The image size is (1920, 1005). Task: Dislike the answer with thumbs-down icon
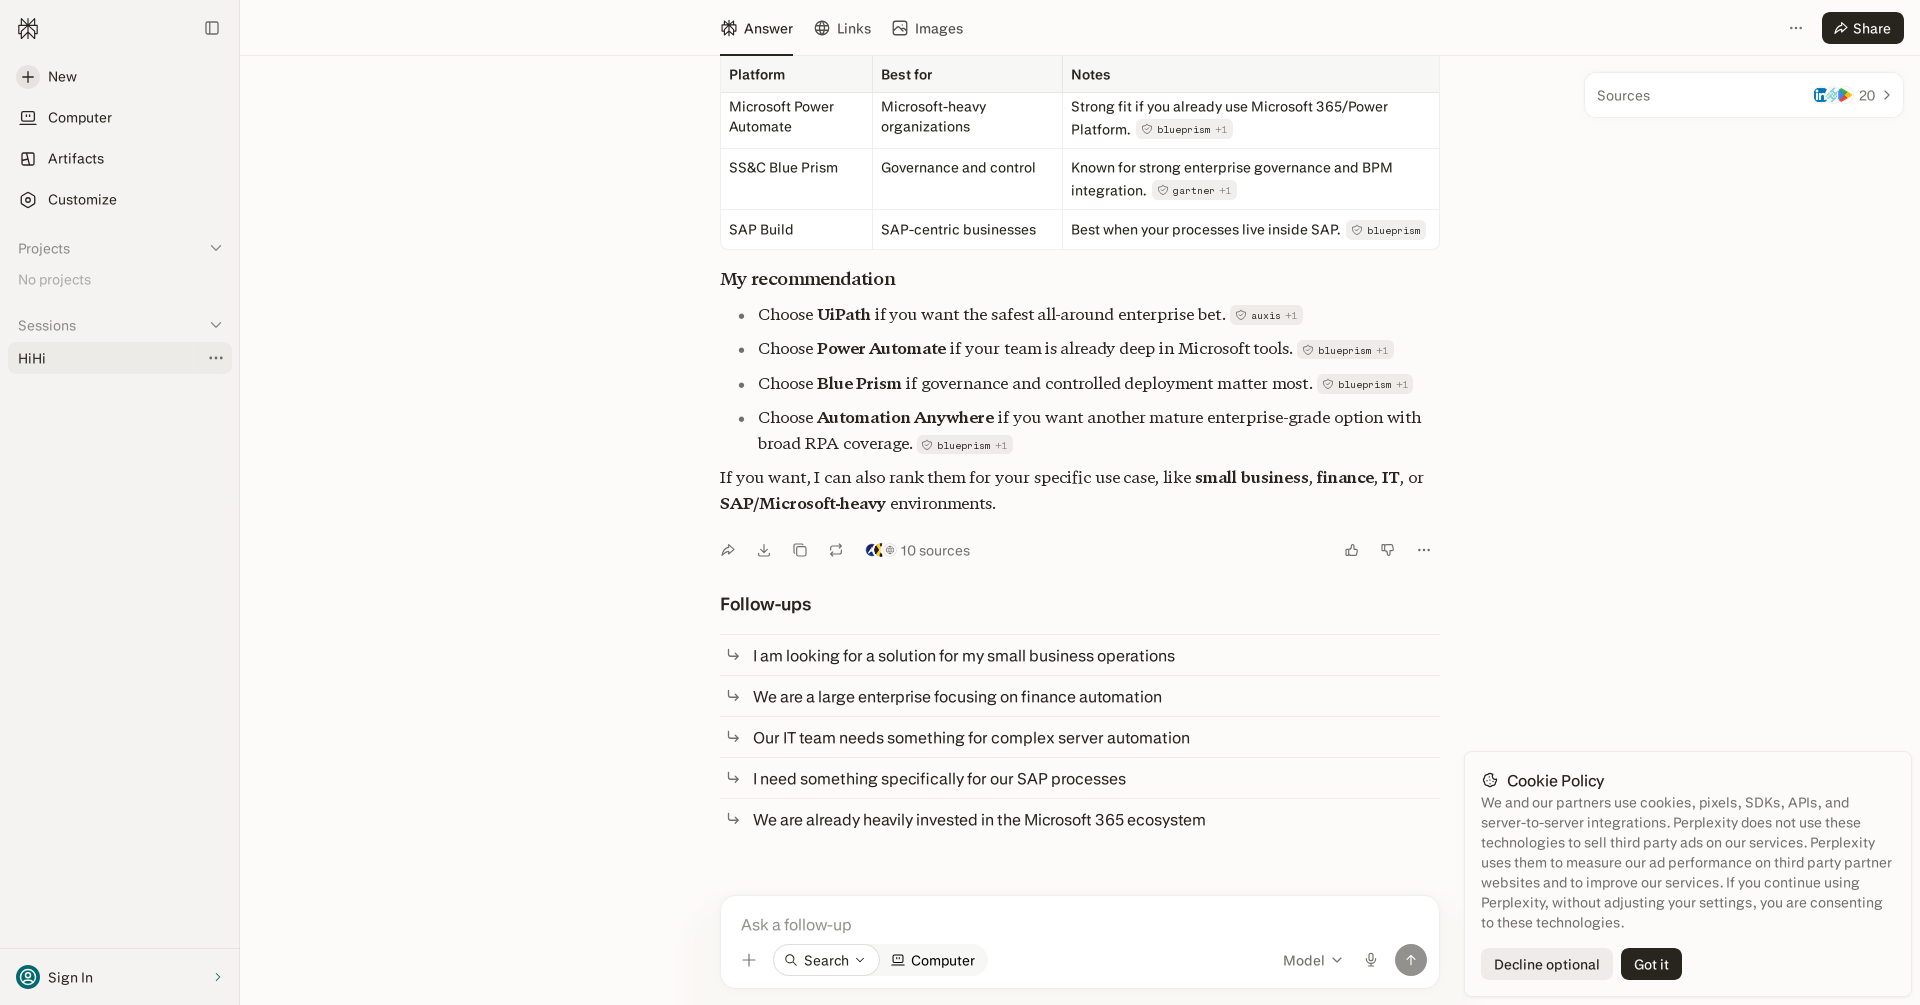click(1388, 550)
